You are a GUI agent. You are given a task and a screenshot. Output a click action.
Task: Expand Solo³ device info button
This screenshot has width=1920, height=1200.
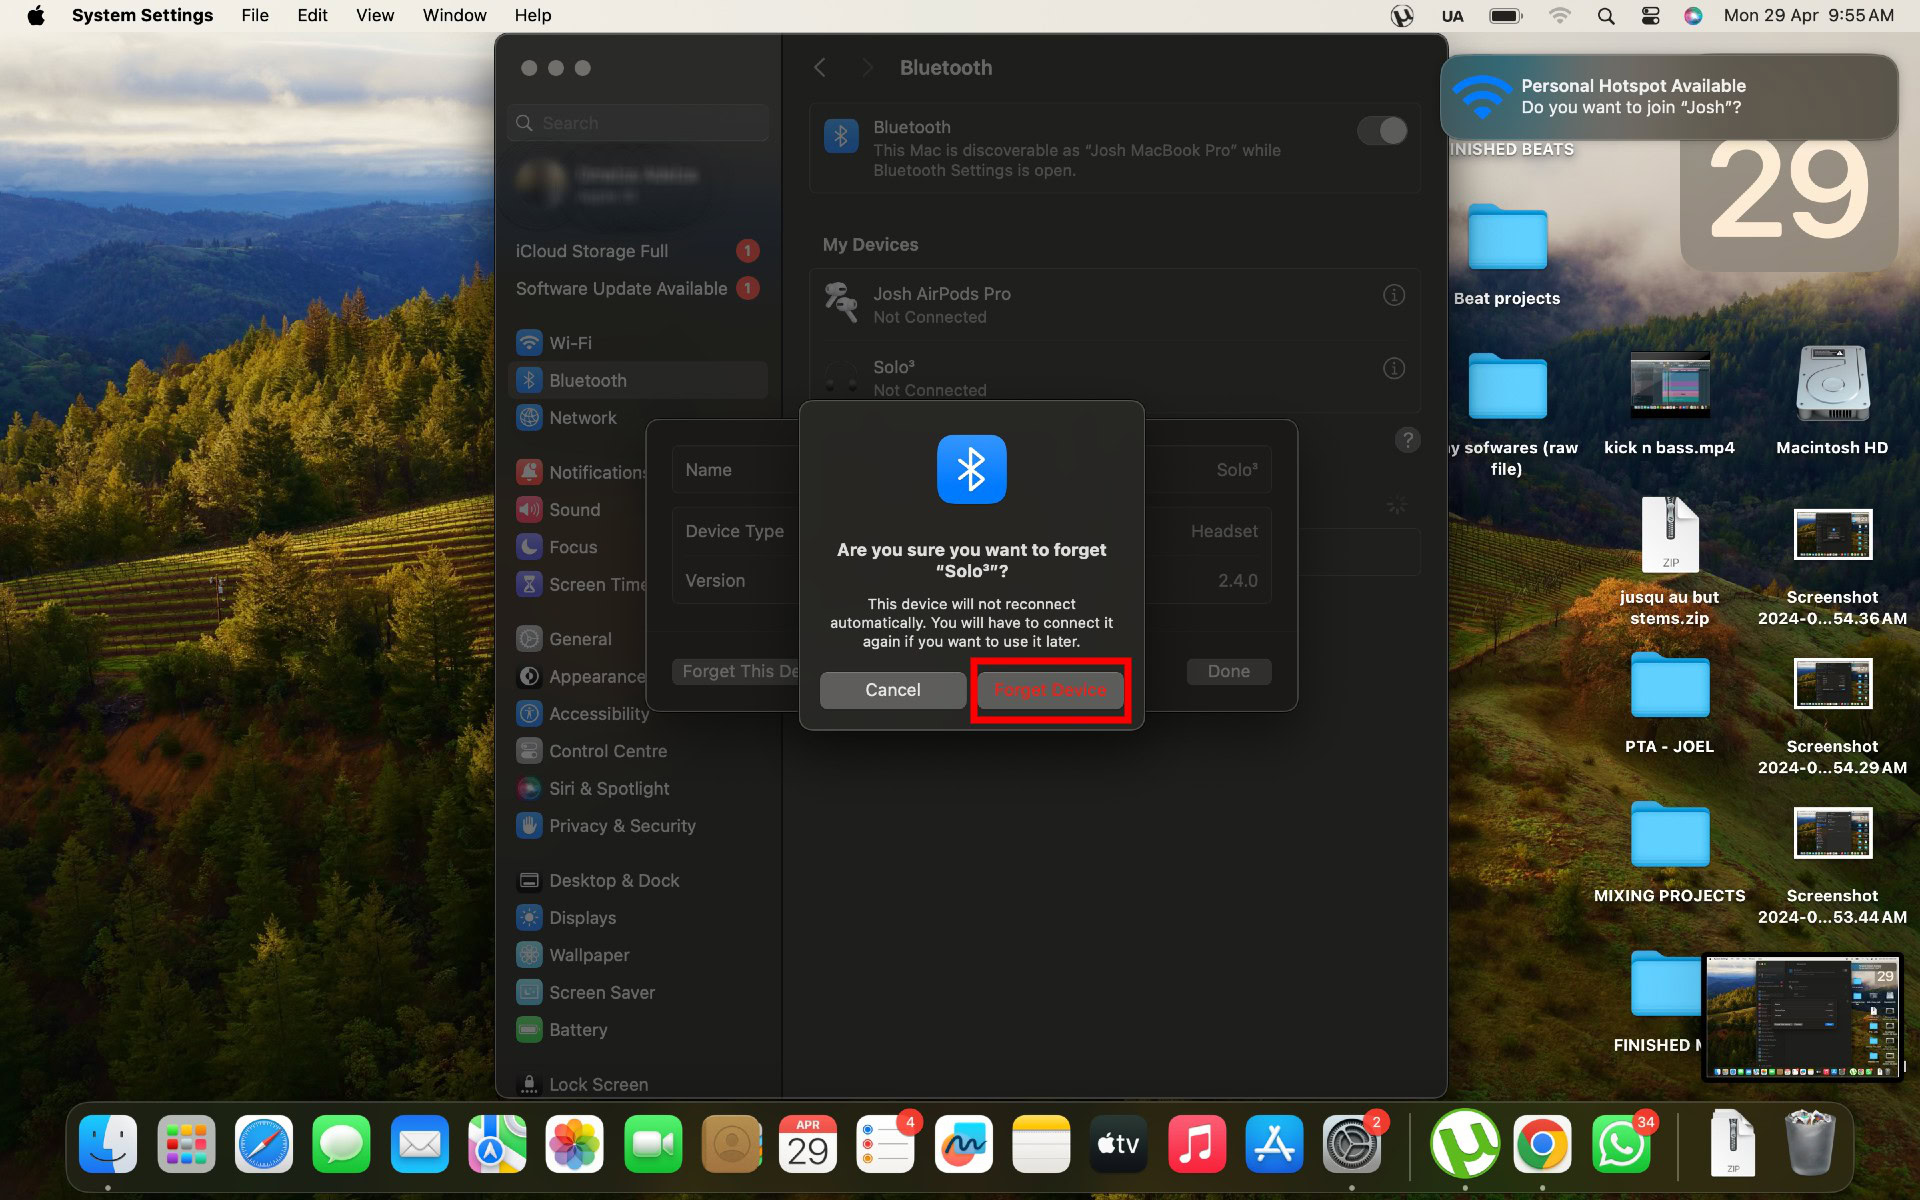click(x=1393, y=368)
